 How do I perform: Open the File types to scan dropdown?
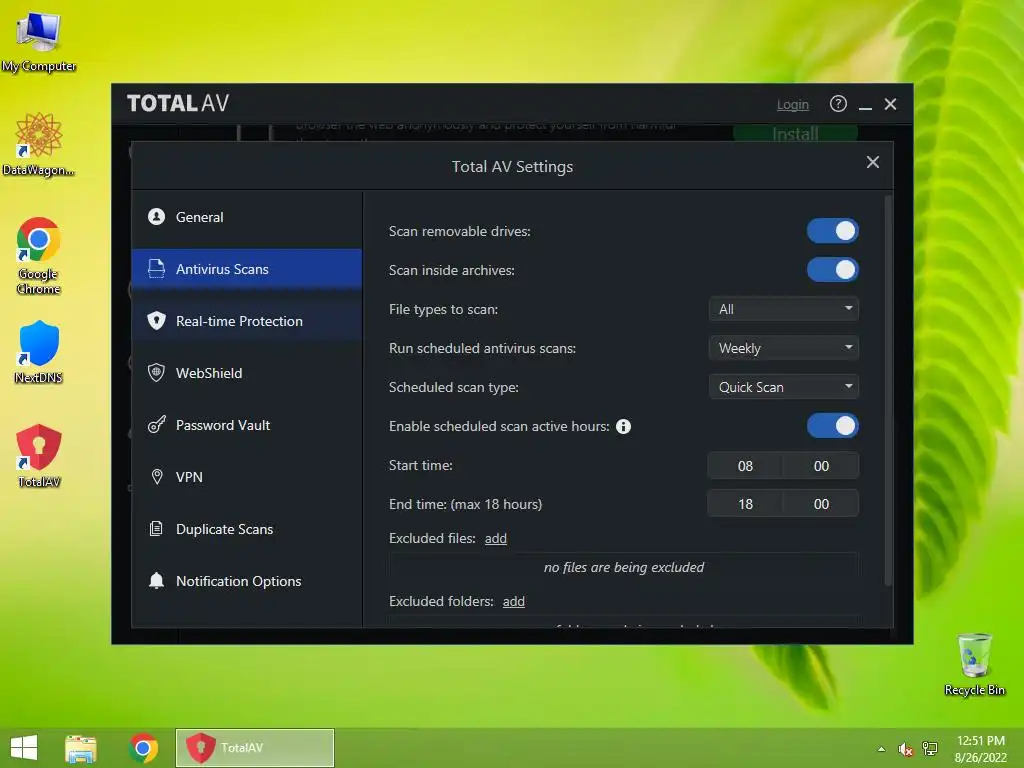tap(784, 309)
